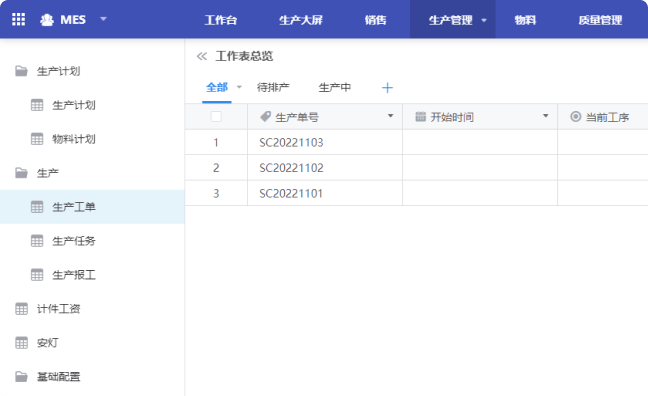648x396 pixels.
Task: Open the 生产计划 worksheet under folder
Action: point(74,105)
